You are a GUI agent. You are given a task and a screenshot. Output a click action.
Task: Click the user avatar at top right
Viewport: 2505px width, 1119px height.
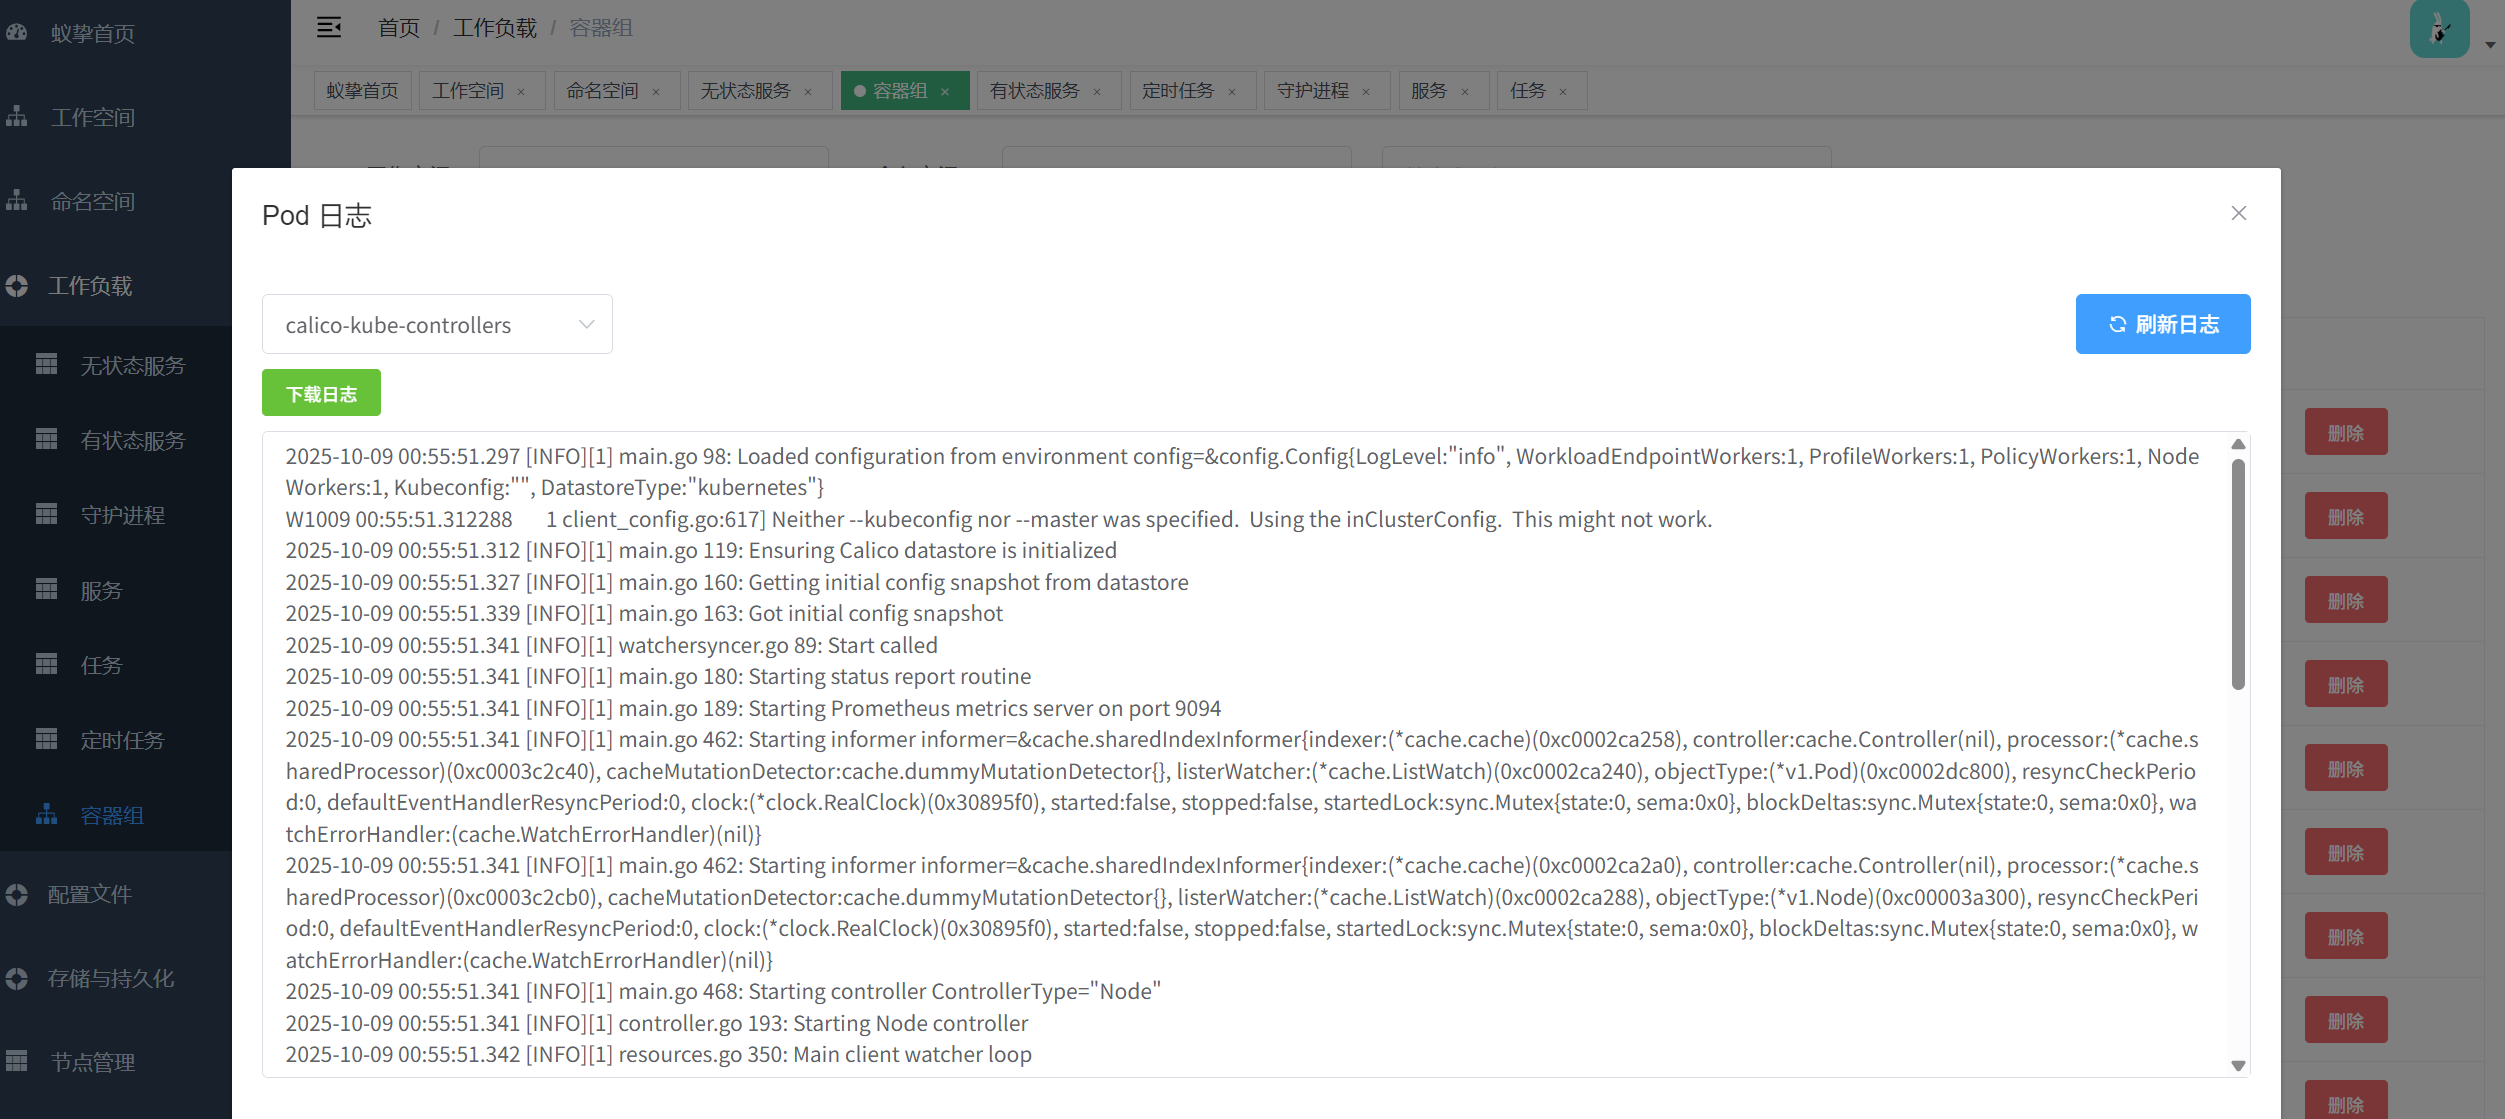pyautogui.click(x=2439, y=30)
